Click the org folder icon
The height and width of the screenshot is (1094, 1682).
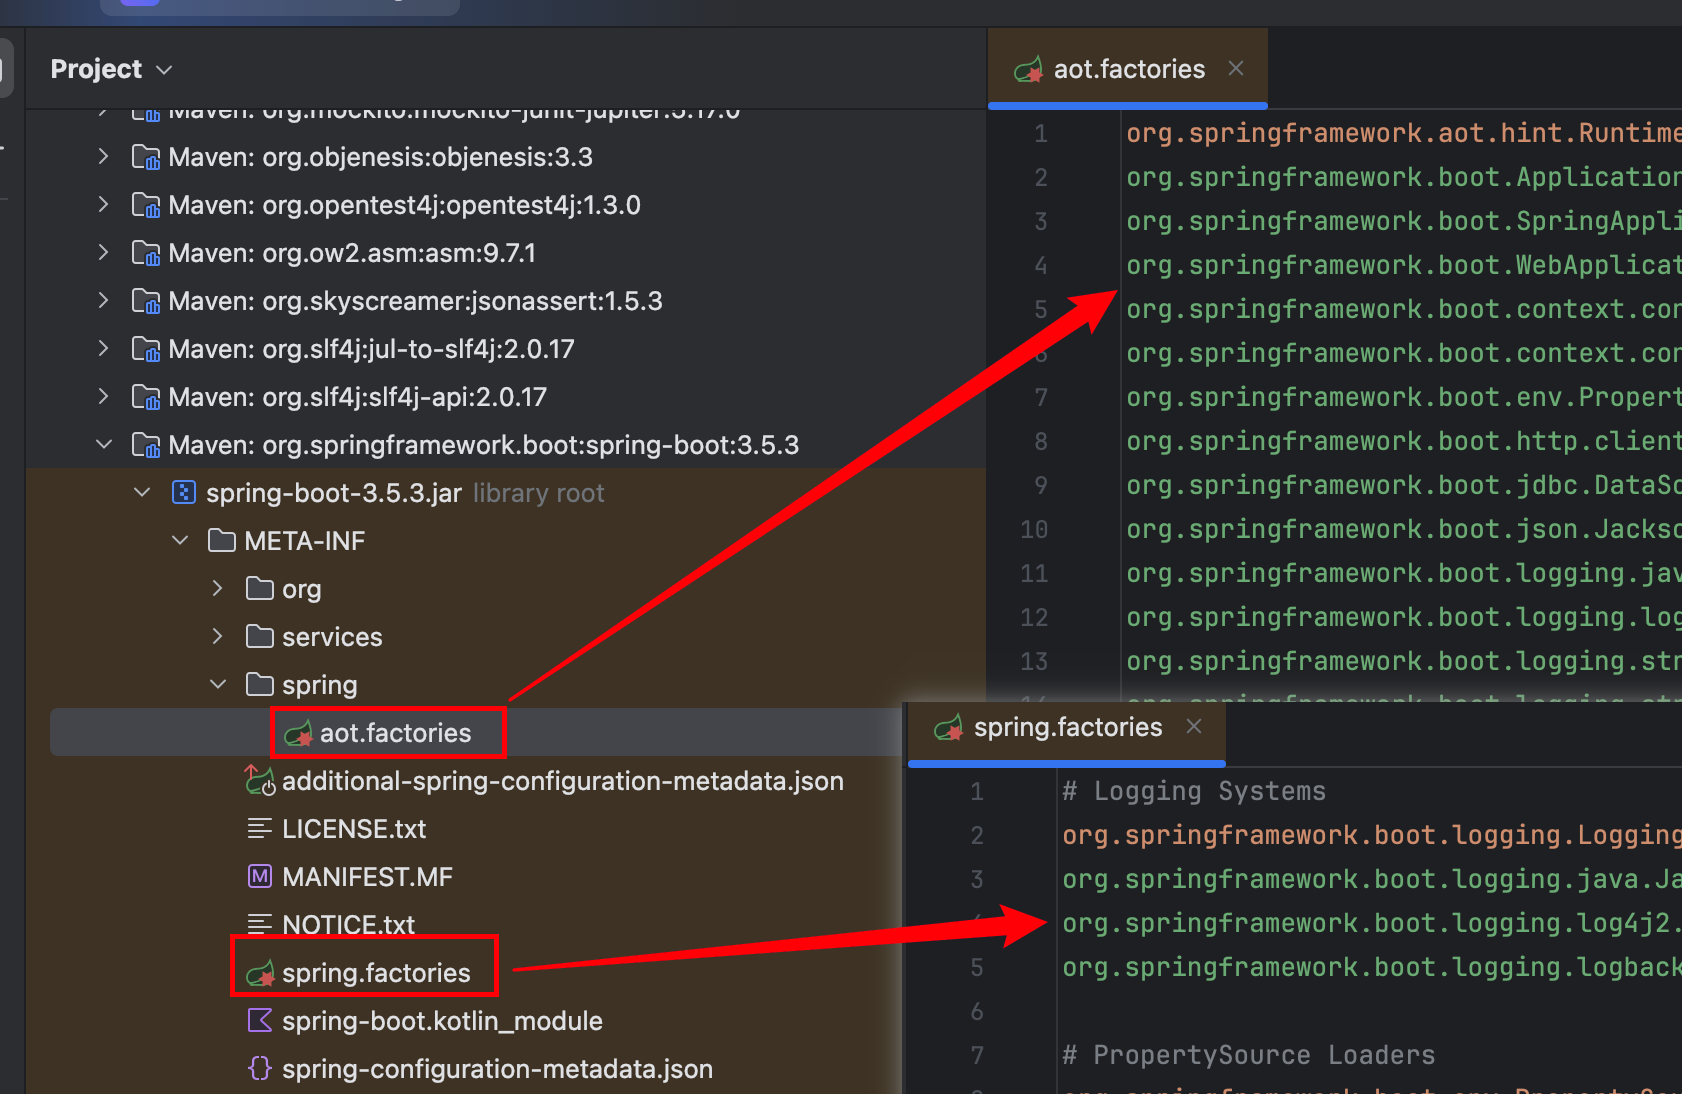tap(260, 589)
